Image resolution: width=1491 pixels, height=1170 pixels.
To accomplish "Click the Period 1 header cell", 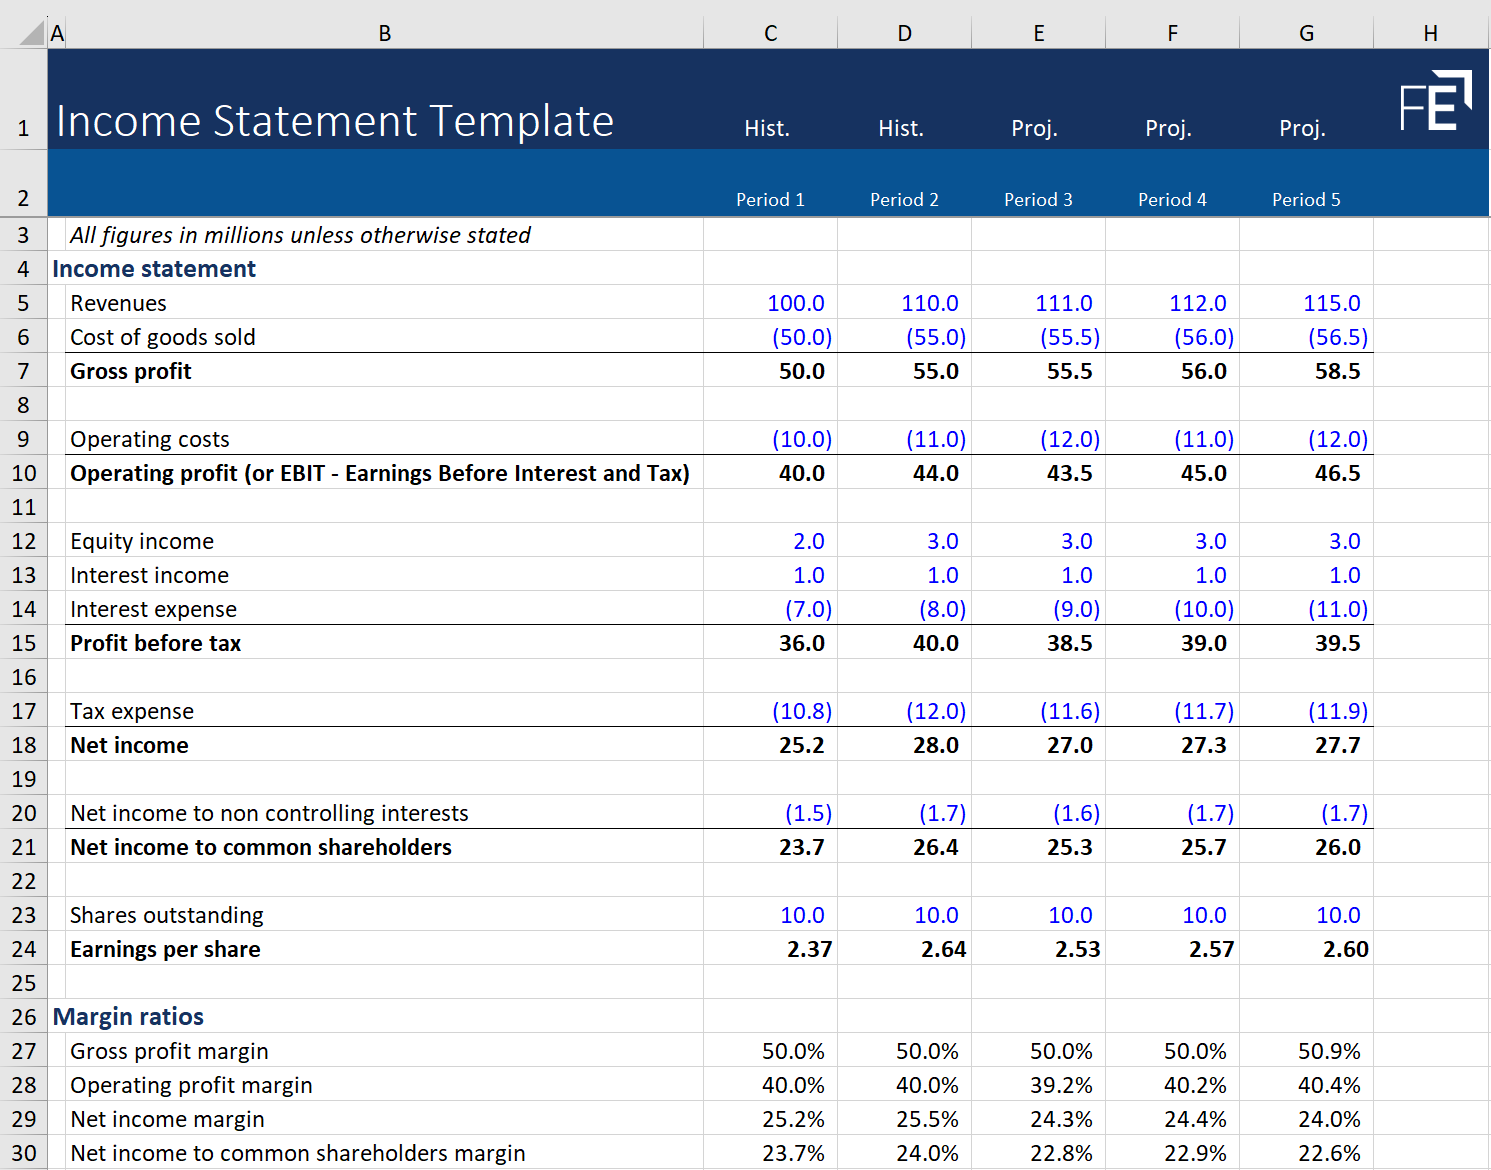I will (x=769, y=199).
